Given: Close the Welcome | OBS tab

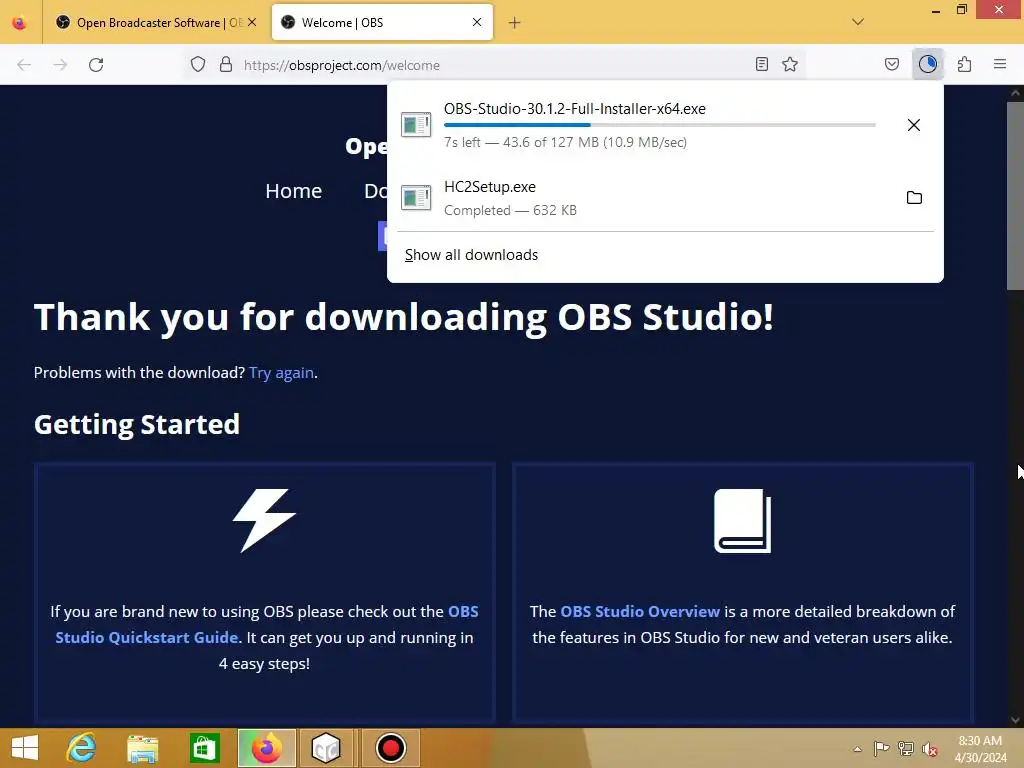Looking at the screenshot, I should tap(477, 22).
